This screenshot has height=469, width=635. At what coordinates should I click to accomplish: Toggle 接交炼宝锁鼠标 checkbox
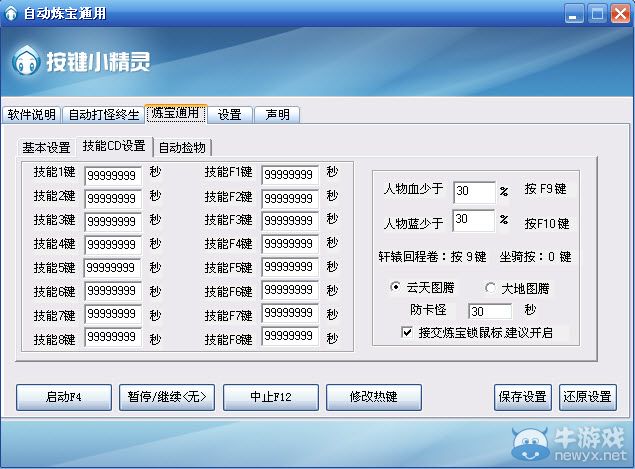(407, 333)
